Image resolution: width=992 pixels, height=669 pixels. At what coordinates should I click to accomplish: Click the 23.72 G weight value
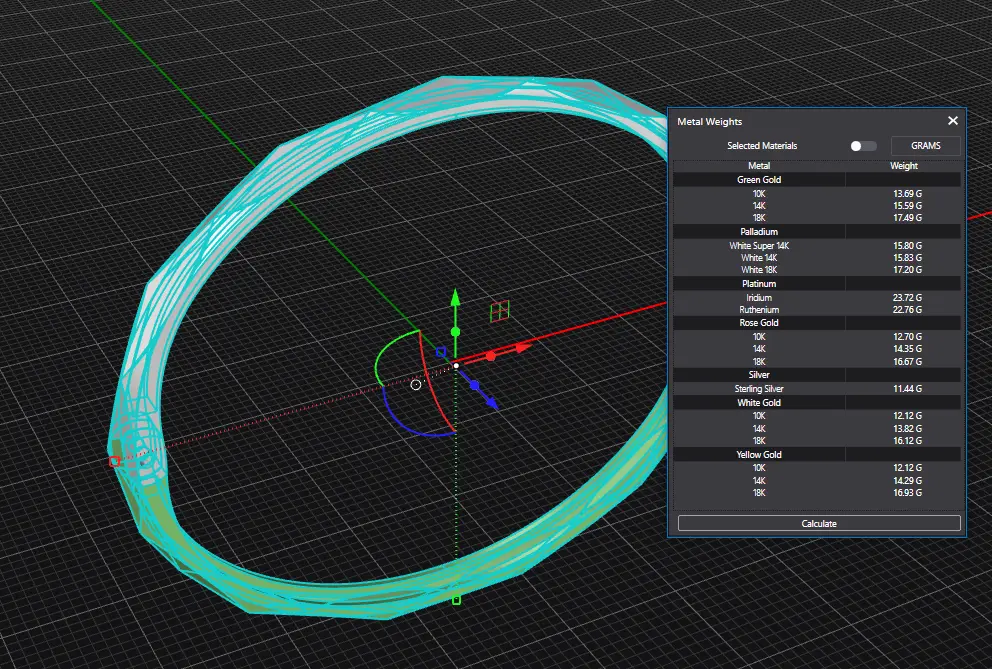[x=907, y=297]
